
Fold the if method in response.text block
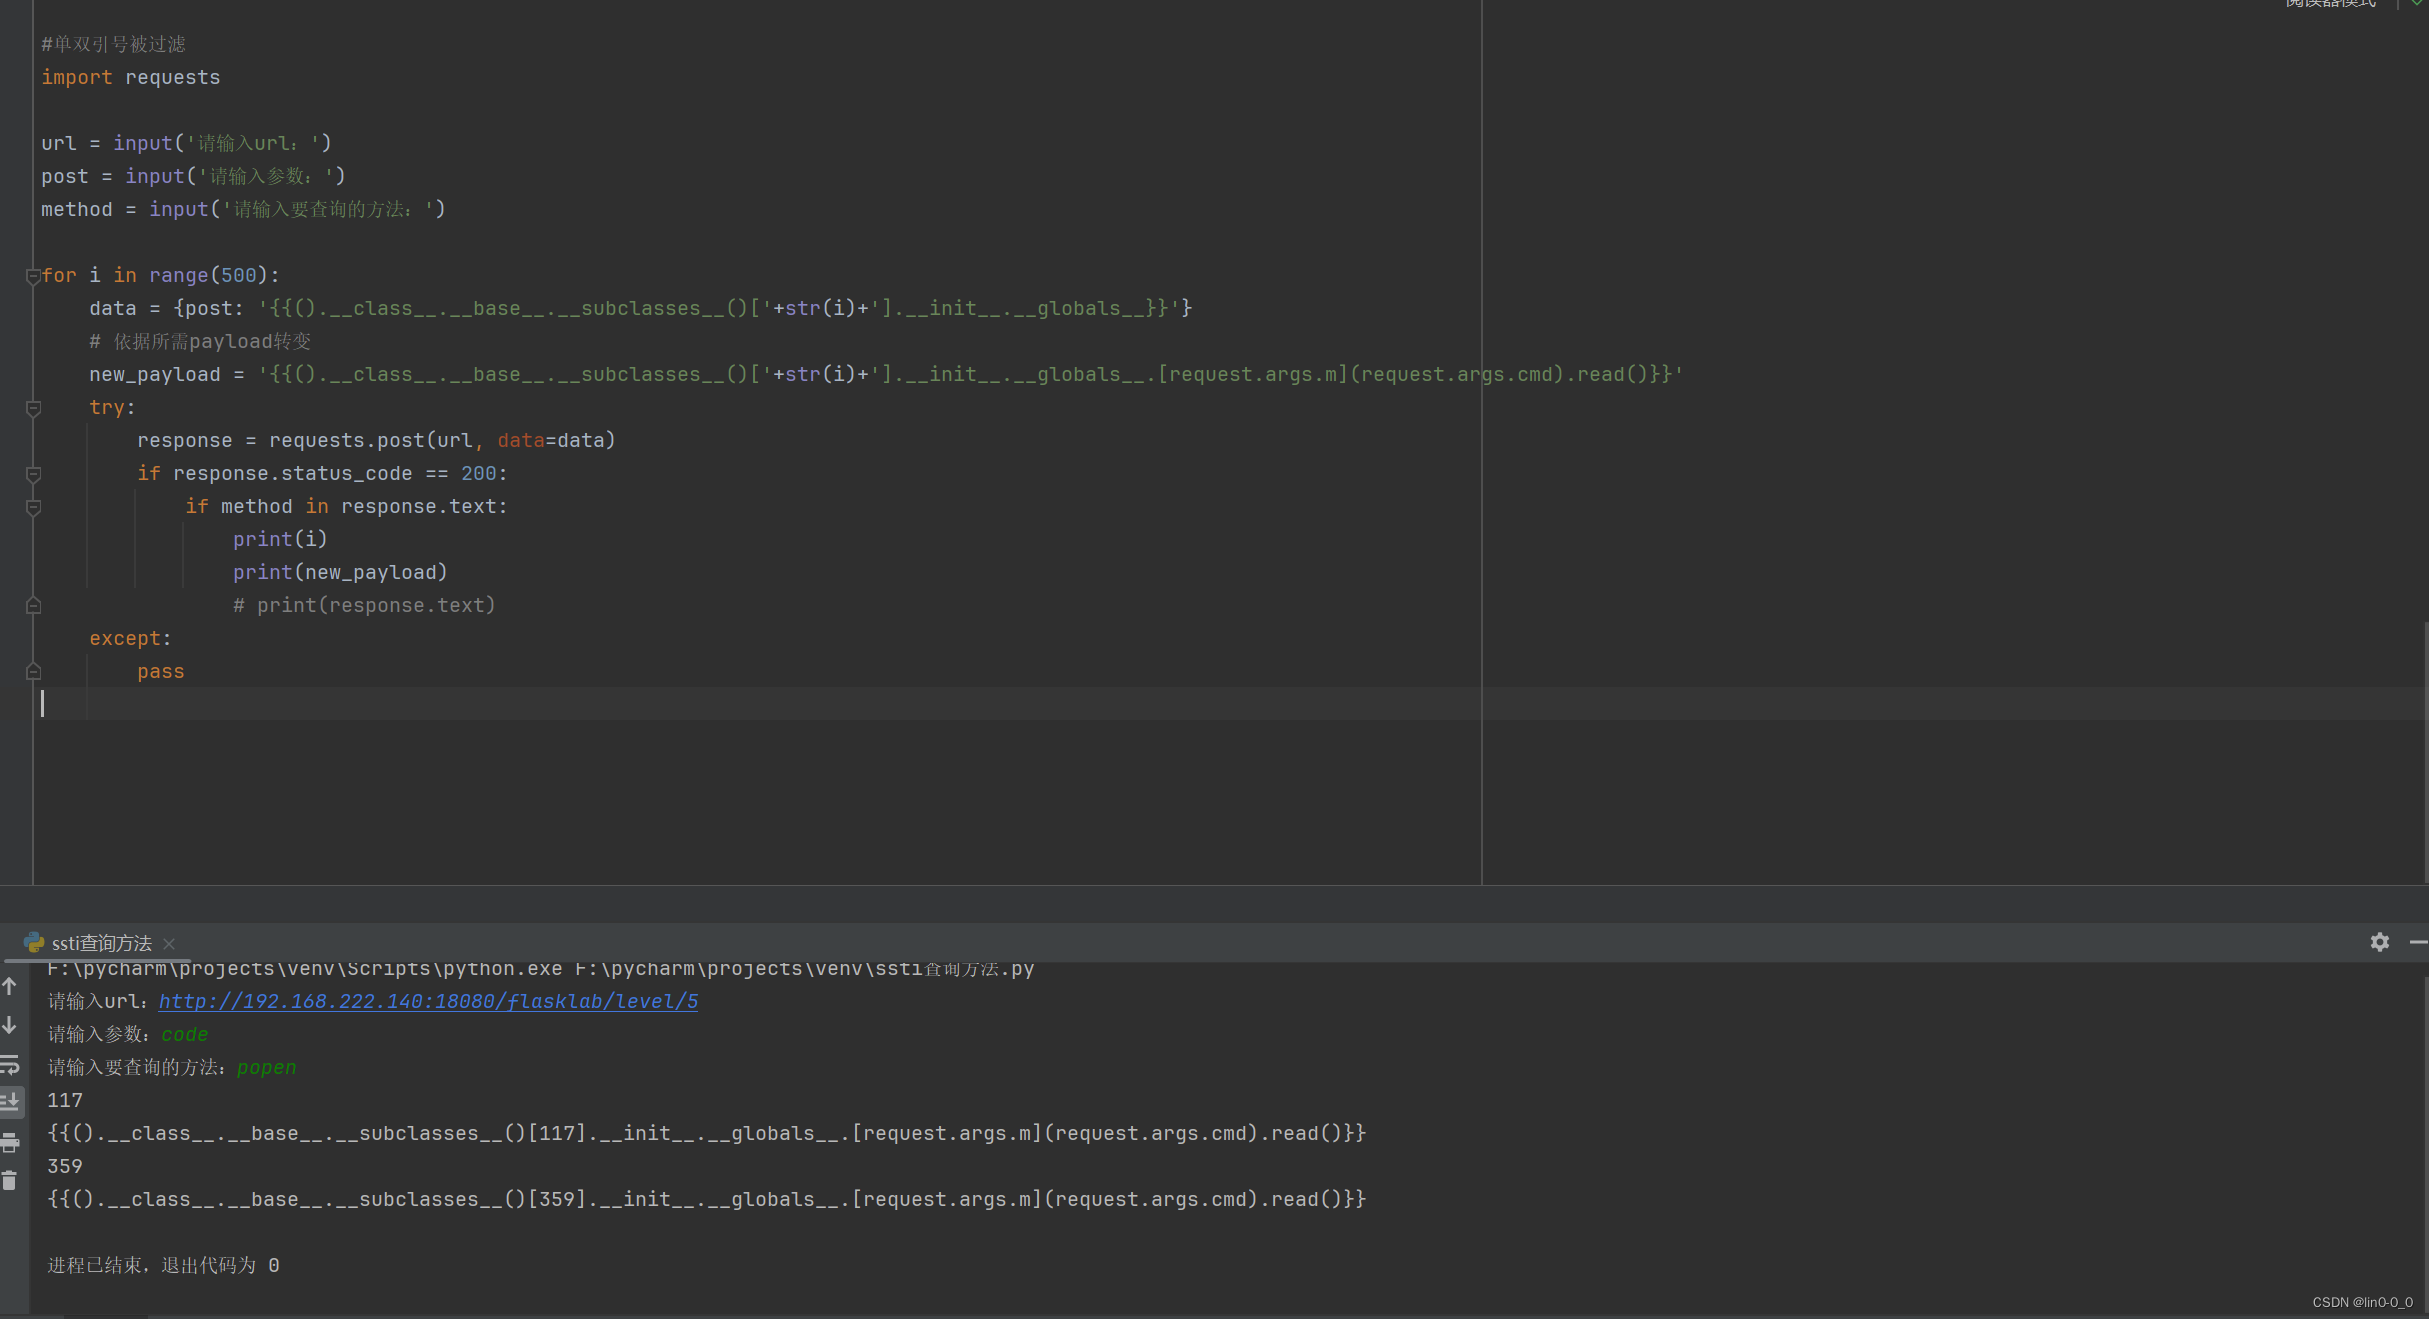33,507
